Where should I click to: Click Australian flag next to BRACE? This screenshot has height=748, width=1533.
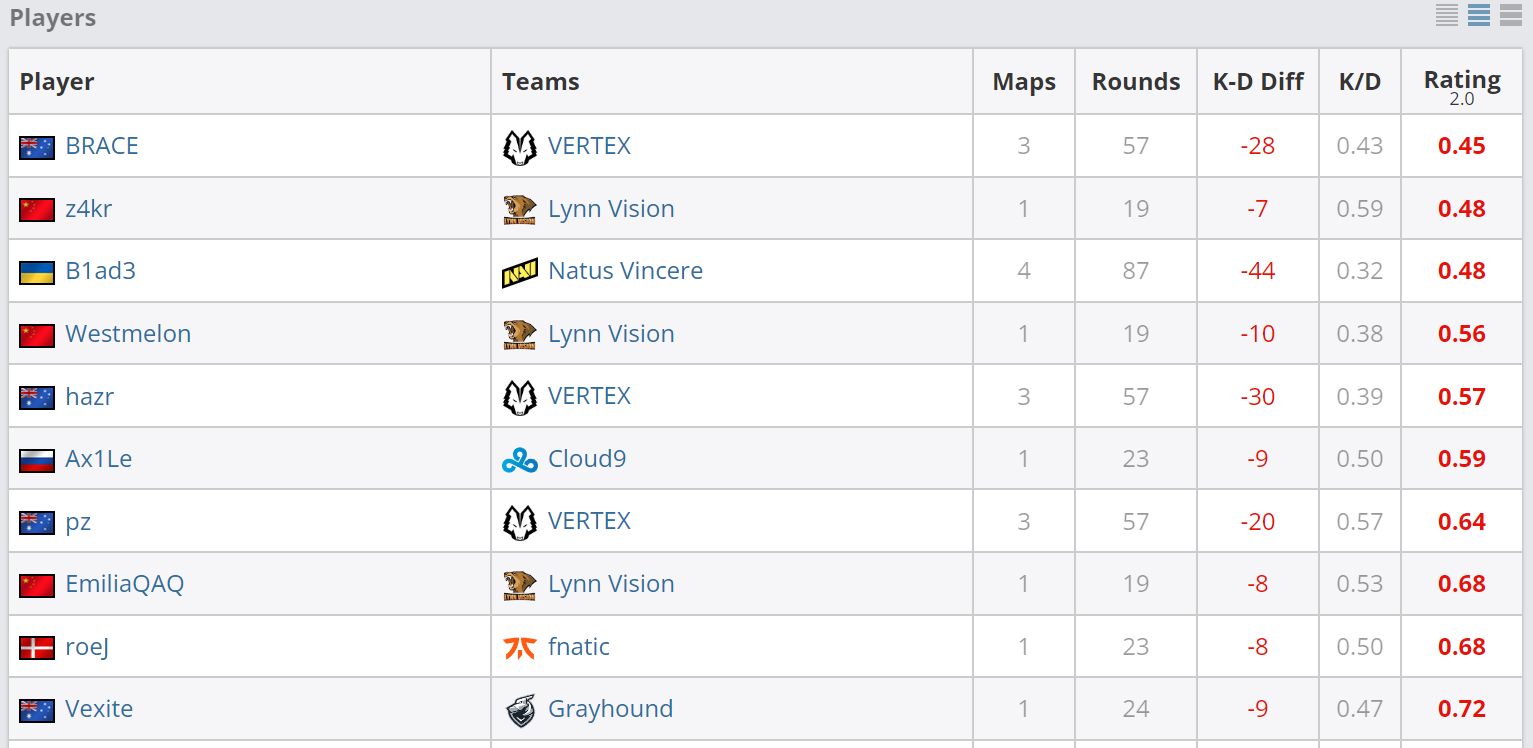point(37,147)
